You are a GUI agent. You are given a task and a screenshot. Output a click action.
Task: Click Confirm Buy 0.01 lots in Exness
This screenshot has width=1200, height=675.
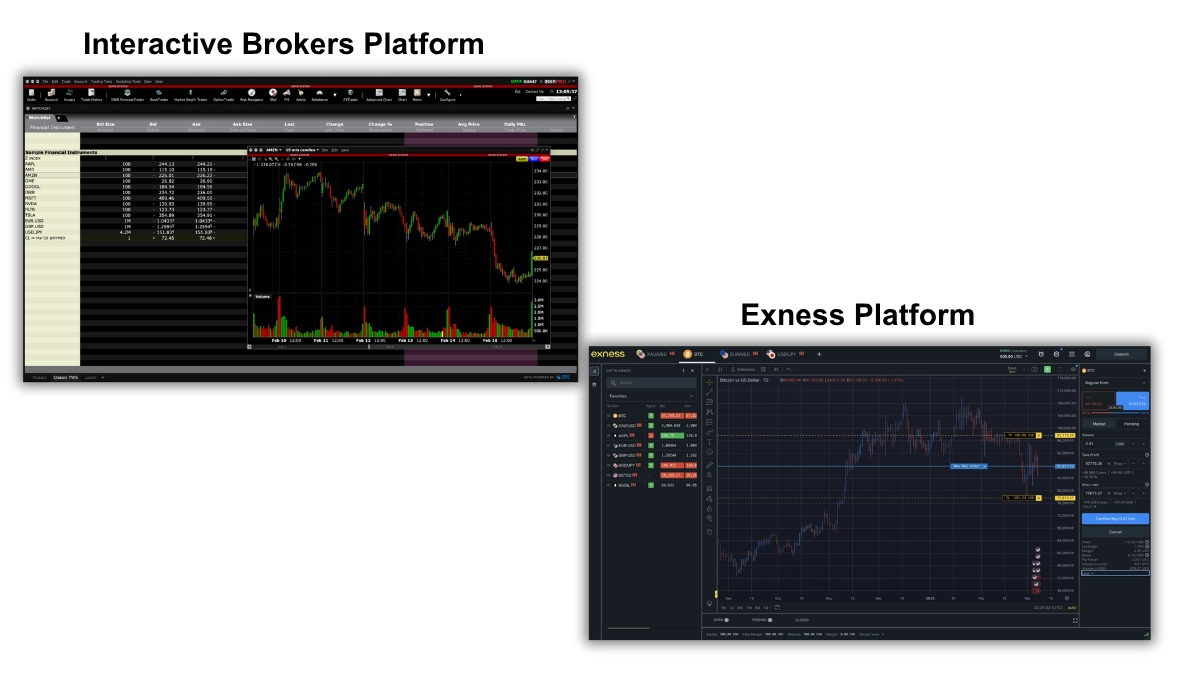[1115, 518]
